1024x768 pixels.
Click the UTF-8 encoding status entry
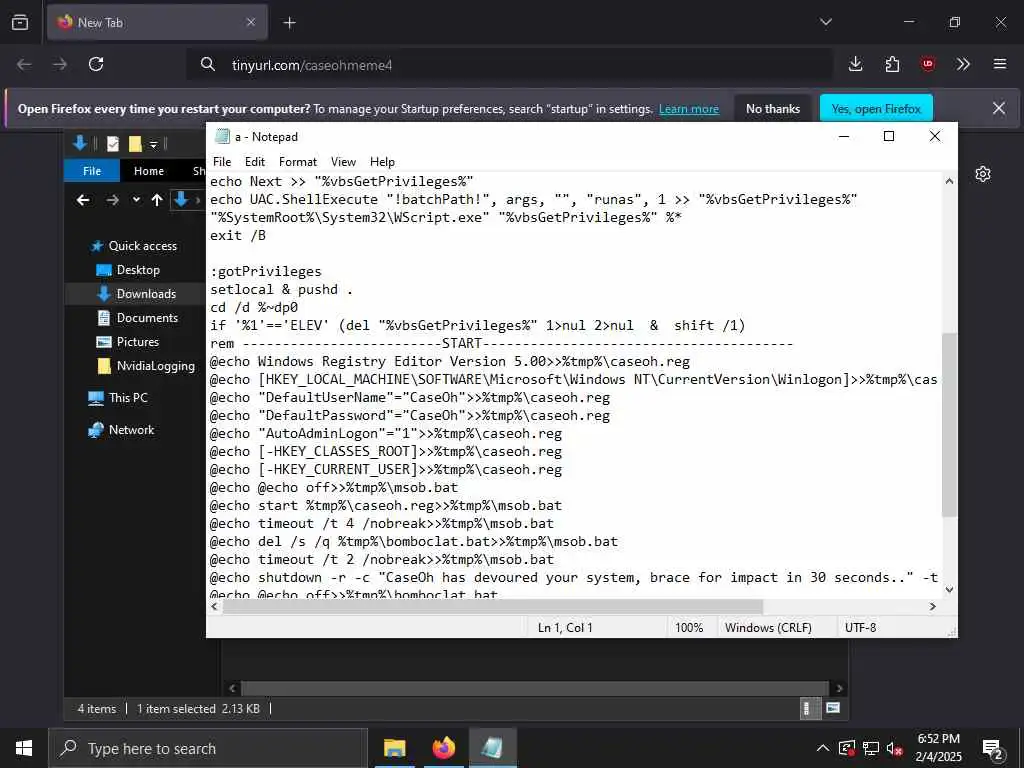point(861,628)
